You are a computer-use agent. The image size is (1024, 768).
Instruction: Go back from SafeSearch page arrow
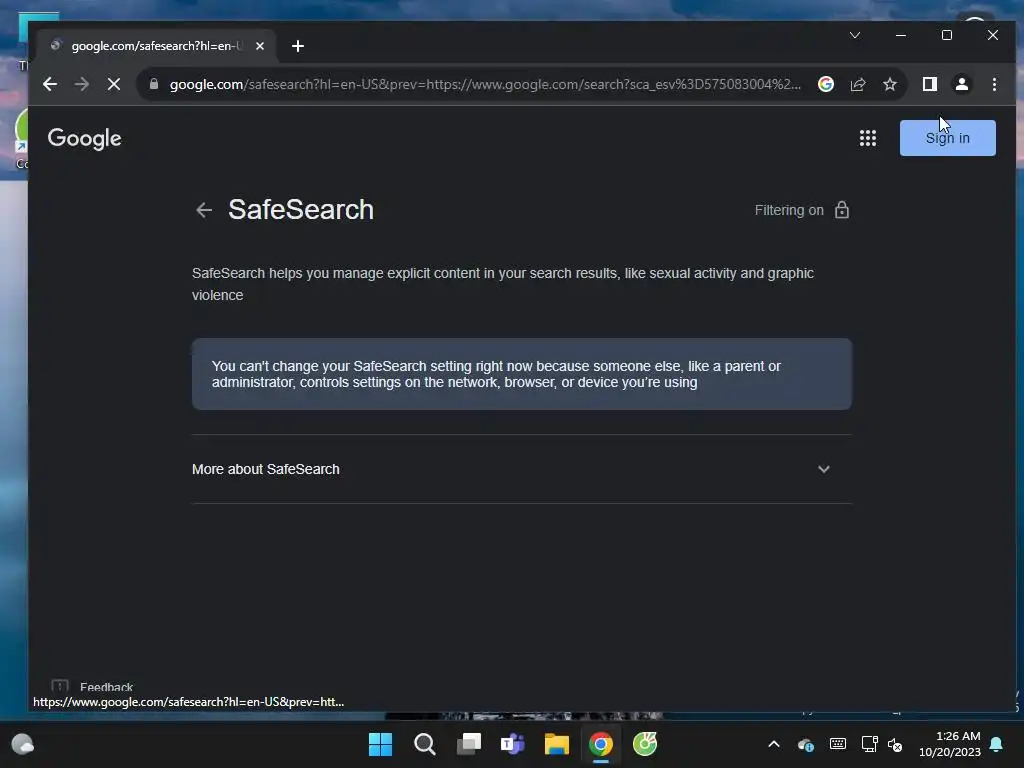coord(204,210)
